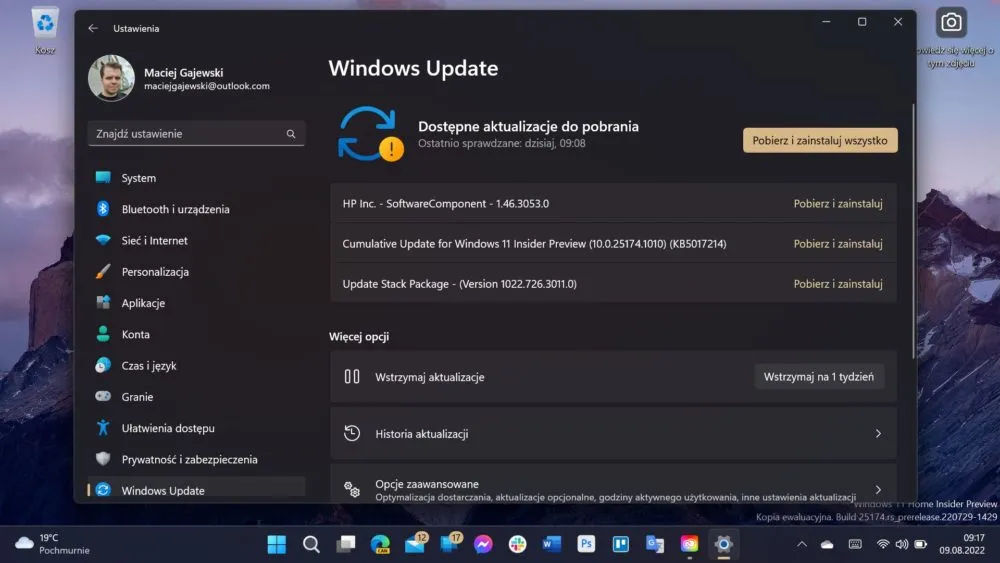Open Historia aktualizacji chevron
The image size is (1000, 563).
click(878, 434)
